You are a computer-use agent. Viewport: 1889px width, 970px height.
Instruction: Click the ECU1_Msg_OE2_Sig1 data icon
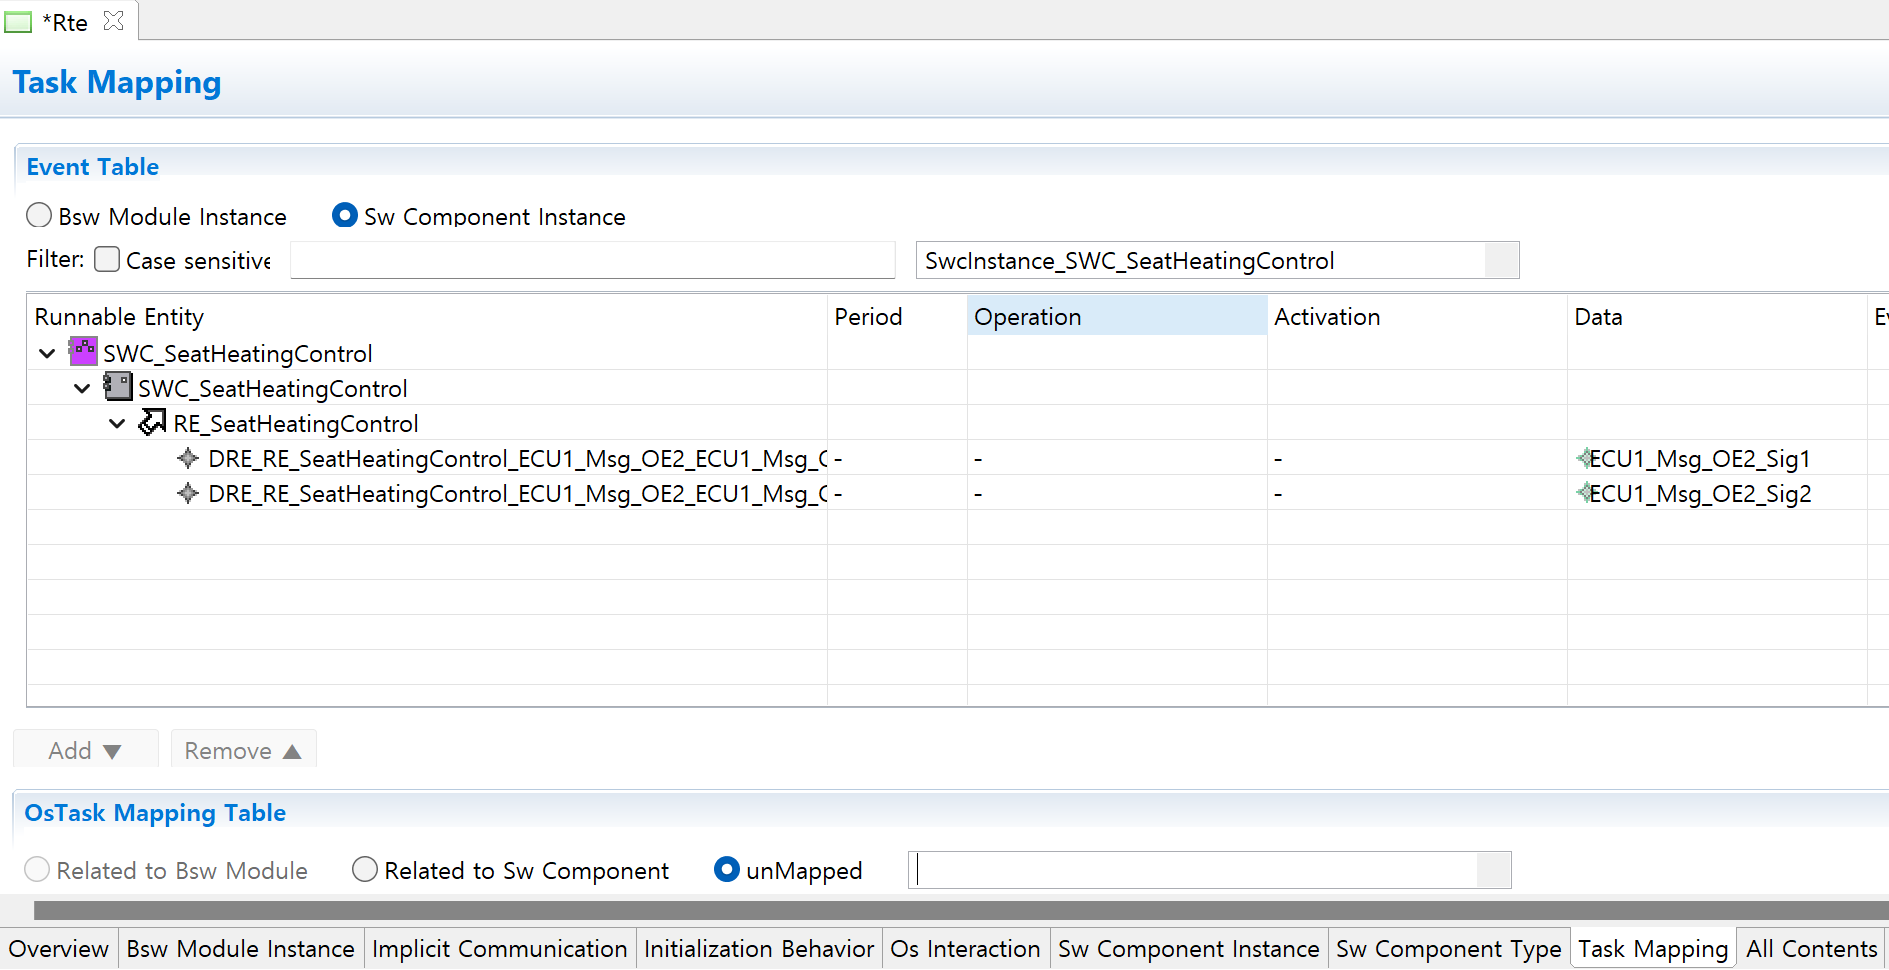coord(1583,459)
